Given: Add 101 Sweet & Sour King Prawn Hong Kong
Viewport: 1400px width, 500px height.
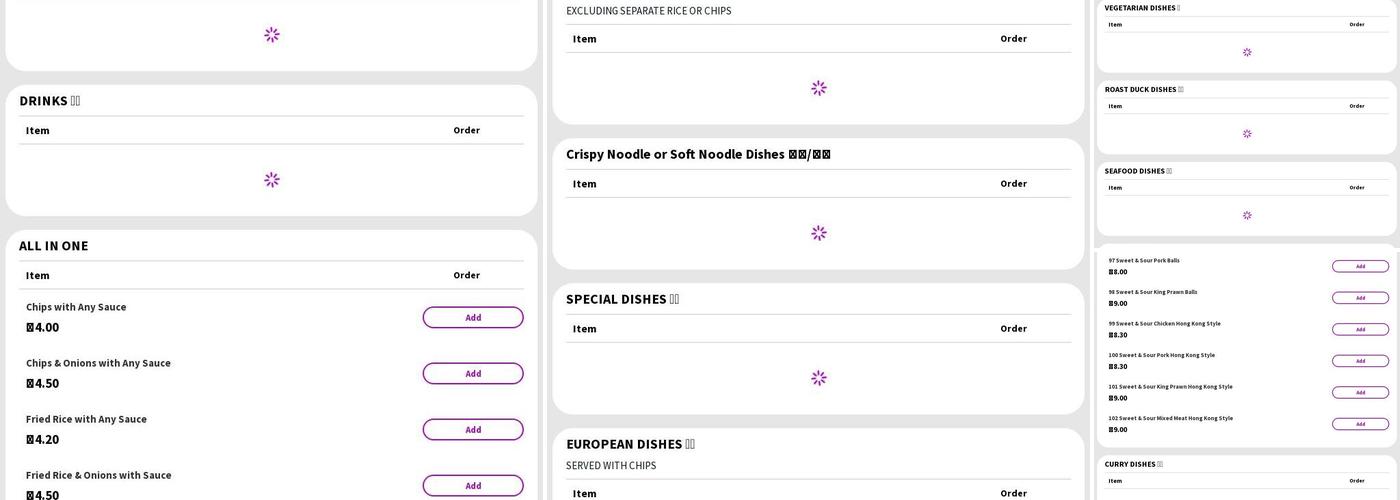Looking at the screenshot, I should [1360, 392].
